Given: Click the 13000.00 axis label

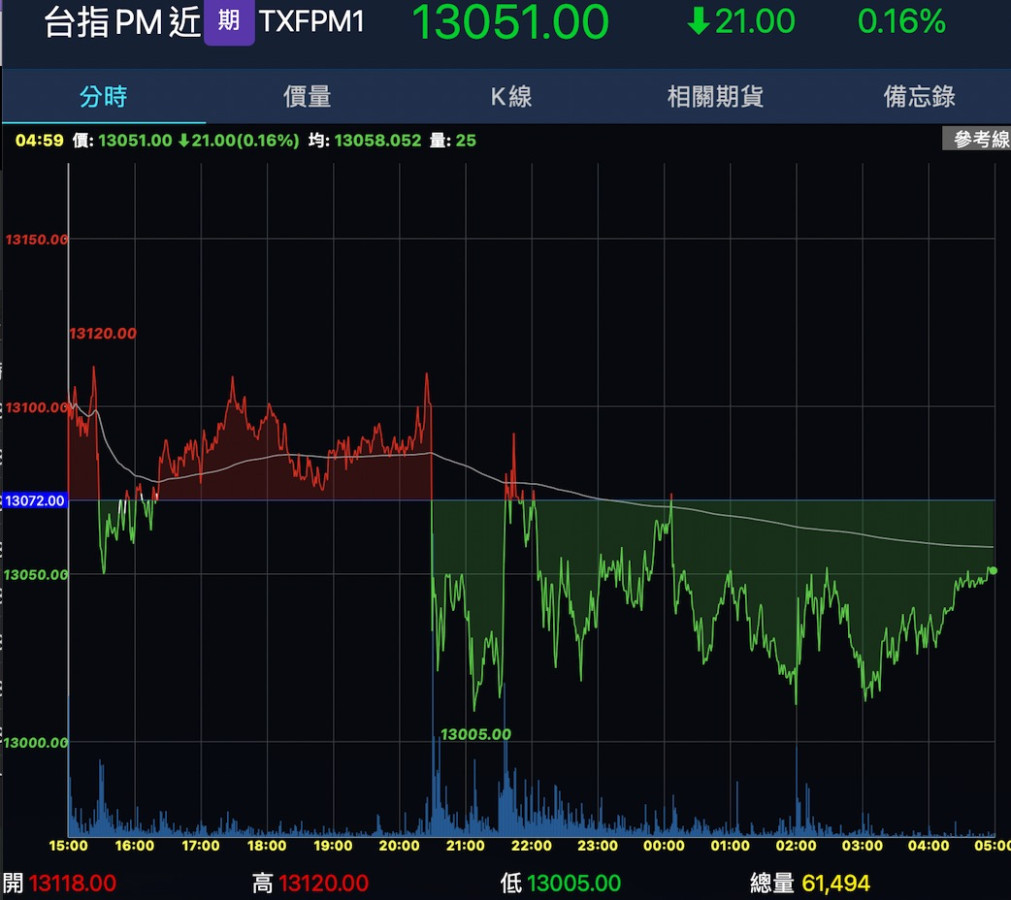Looking at the screenshot, I should click(35, 743).
